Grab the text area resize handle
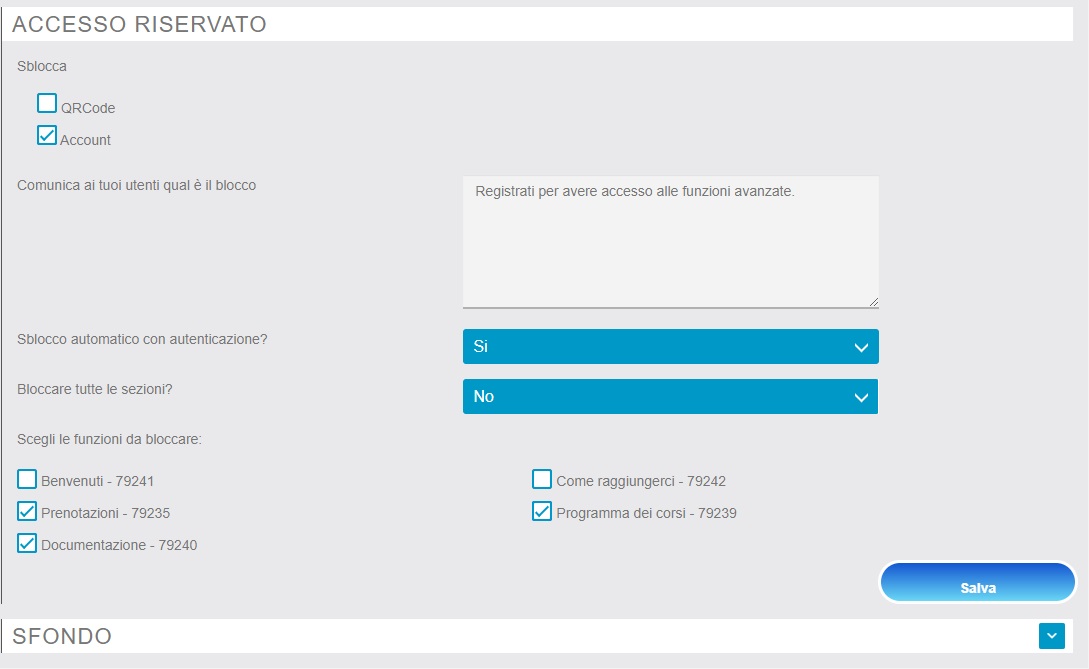Image resolution: width=1089 pixels, height=669 pixels. tap(873, 301)
